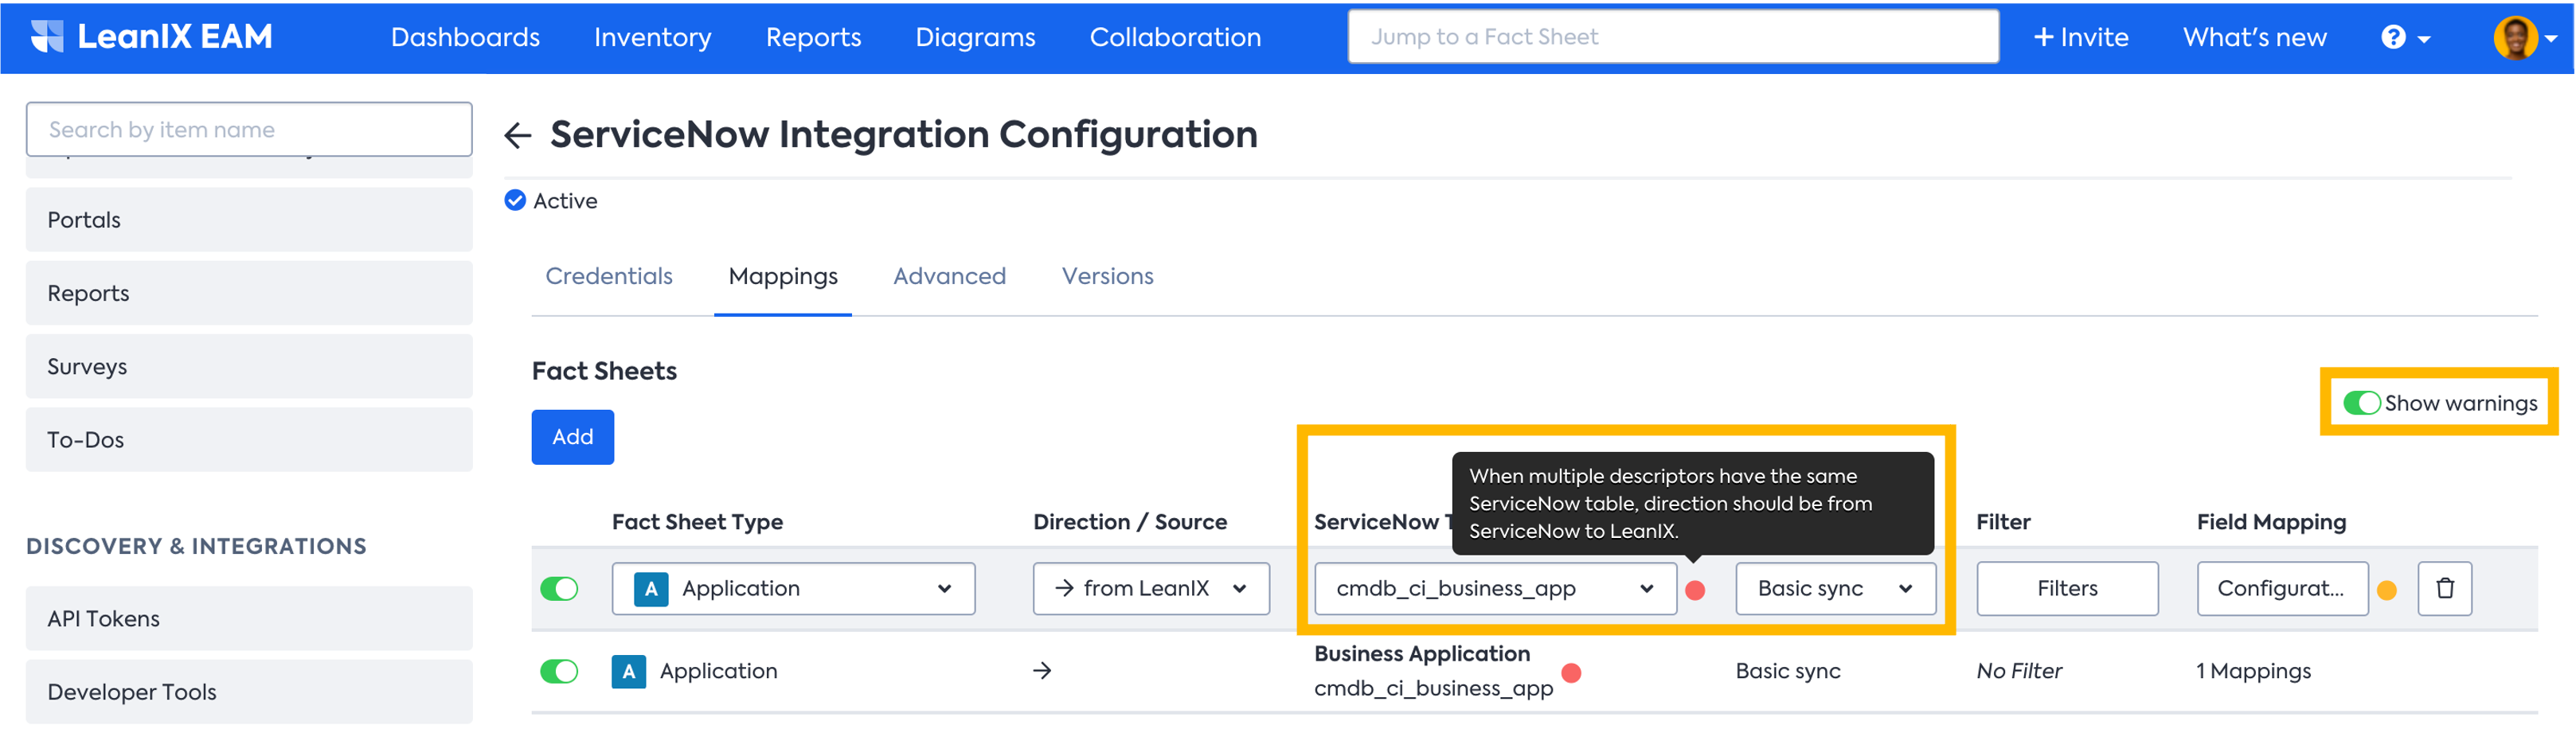Click the 1 Mappings text
The height and width of the screenshot is (729, 2576).
click(x=2253, y=671)
